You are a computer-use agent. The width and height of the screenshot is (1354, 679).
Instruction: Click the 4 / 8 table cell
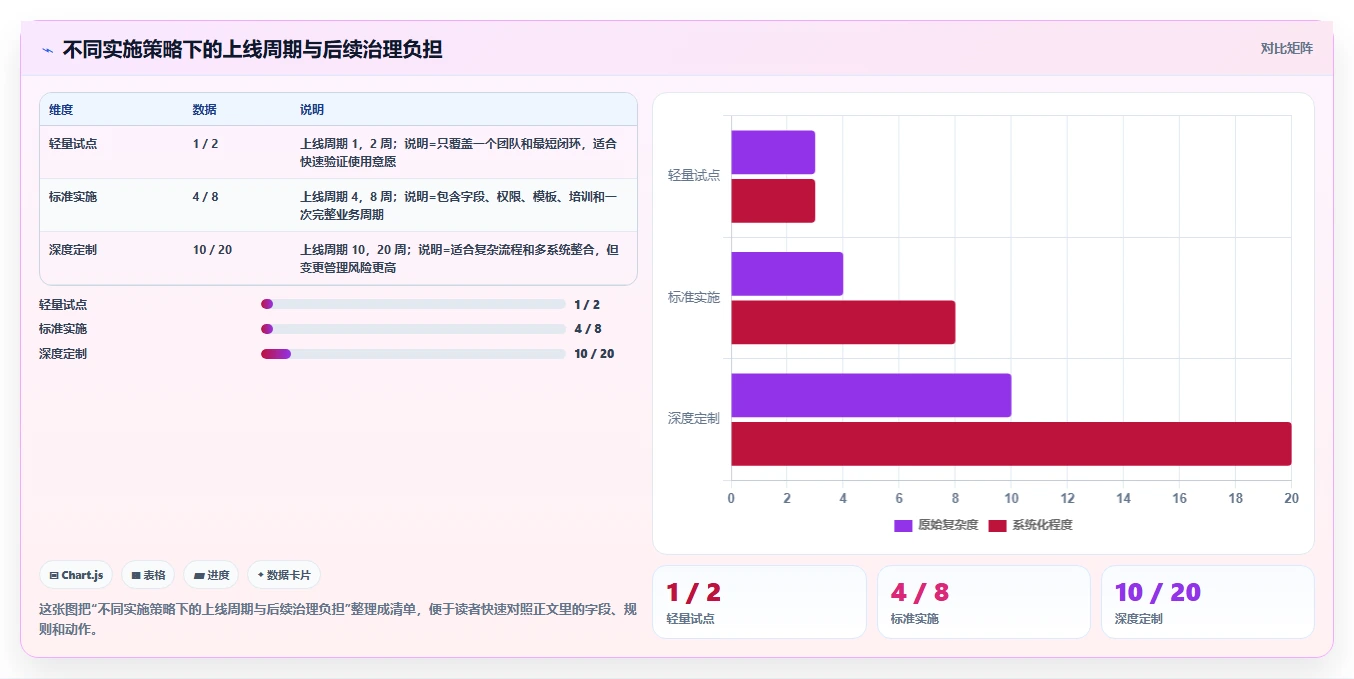click(x=205, y=196)
